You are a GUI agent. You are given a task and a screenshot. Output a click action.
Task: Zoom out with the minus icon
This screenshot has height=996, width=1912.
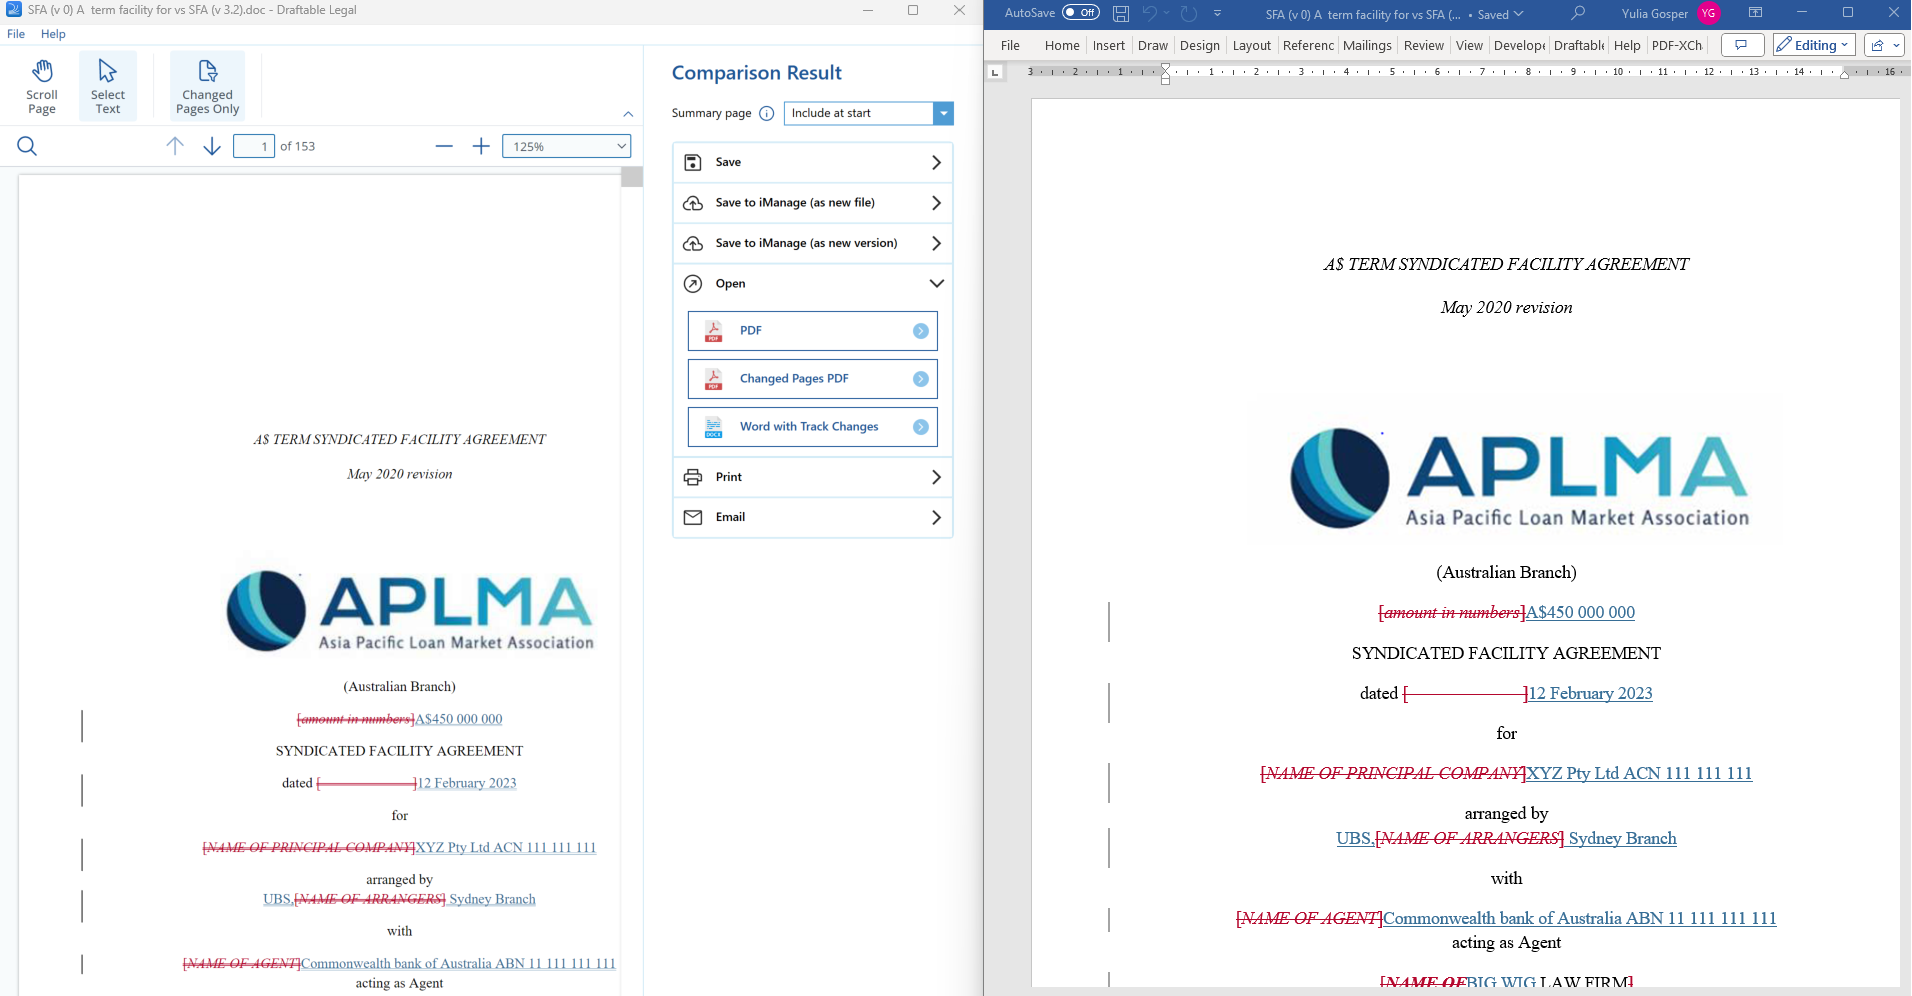tap(444, 146)
